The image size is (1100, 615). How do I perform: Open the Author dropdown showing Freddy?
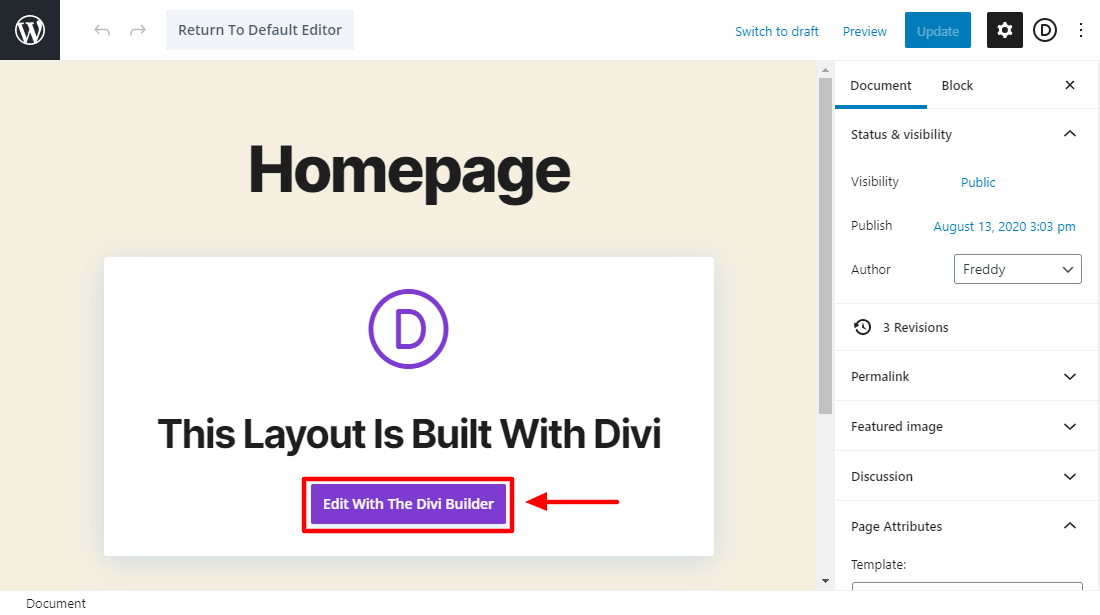pyautogui.click(x=1017, y=269)
